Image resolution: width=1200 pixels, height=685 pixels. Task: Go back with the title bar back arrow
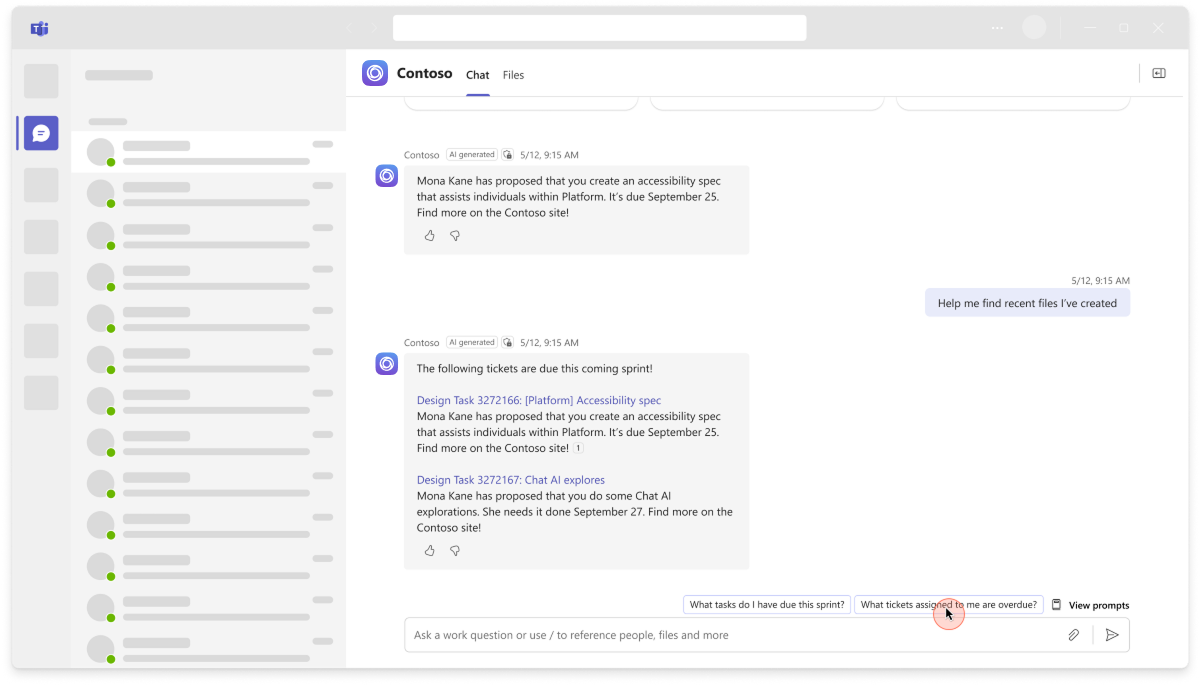[348, 28]
